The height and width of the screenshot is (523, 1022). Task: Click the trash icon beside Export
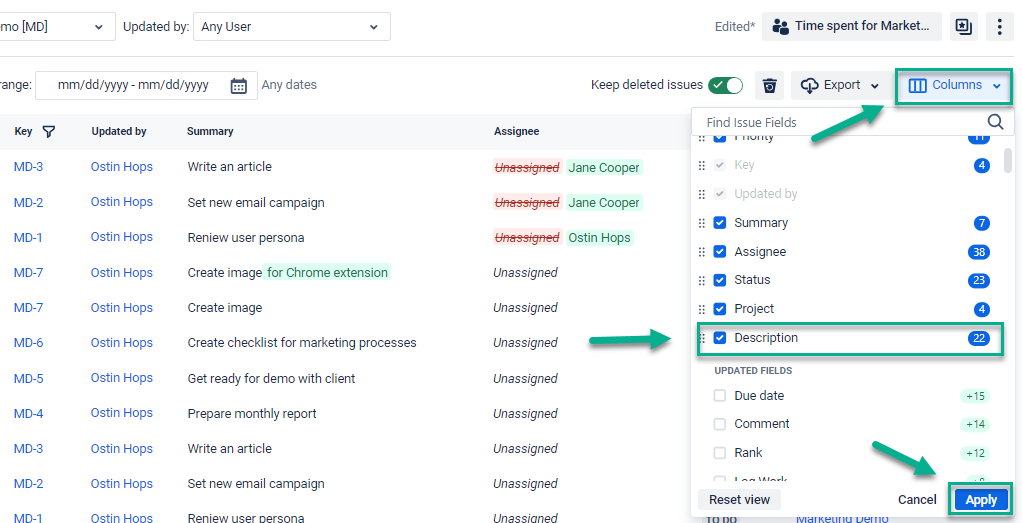[x=769, y=86]
